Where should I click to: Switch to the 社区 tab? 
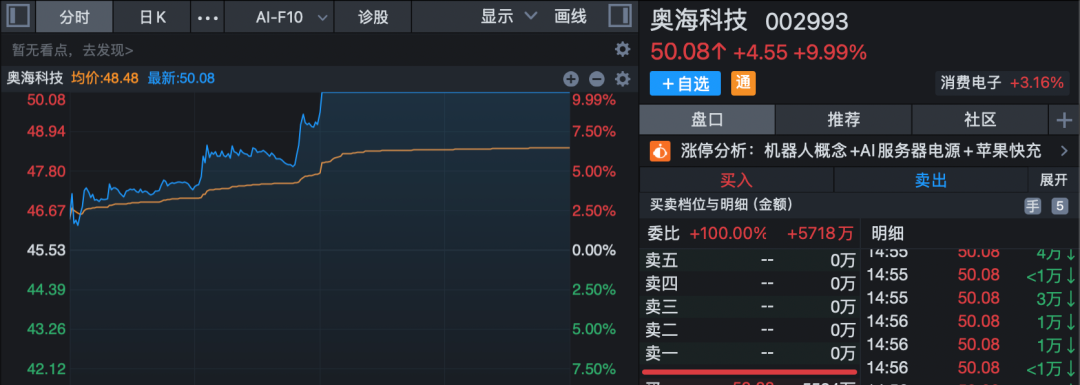pyautogui.click(x=979, y=120)
